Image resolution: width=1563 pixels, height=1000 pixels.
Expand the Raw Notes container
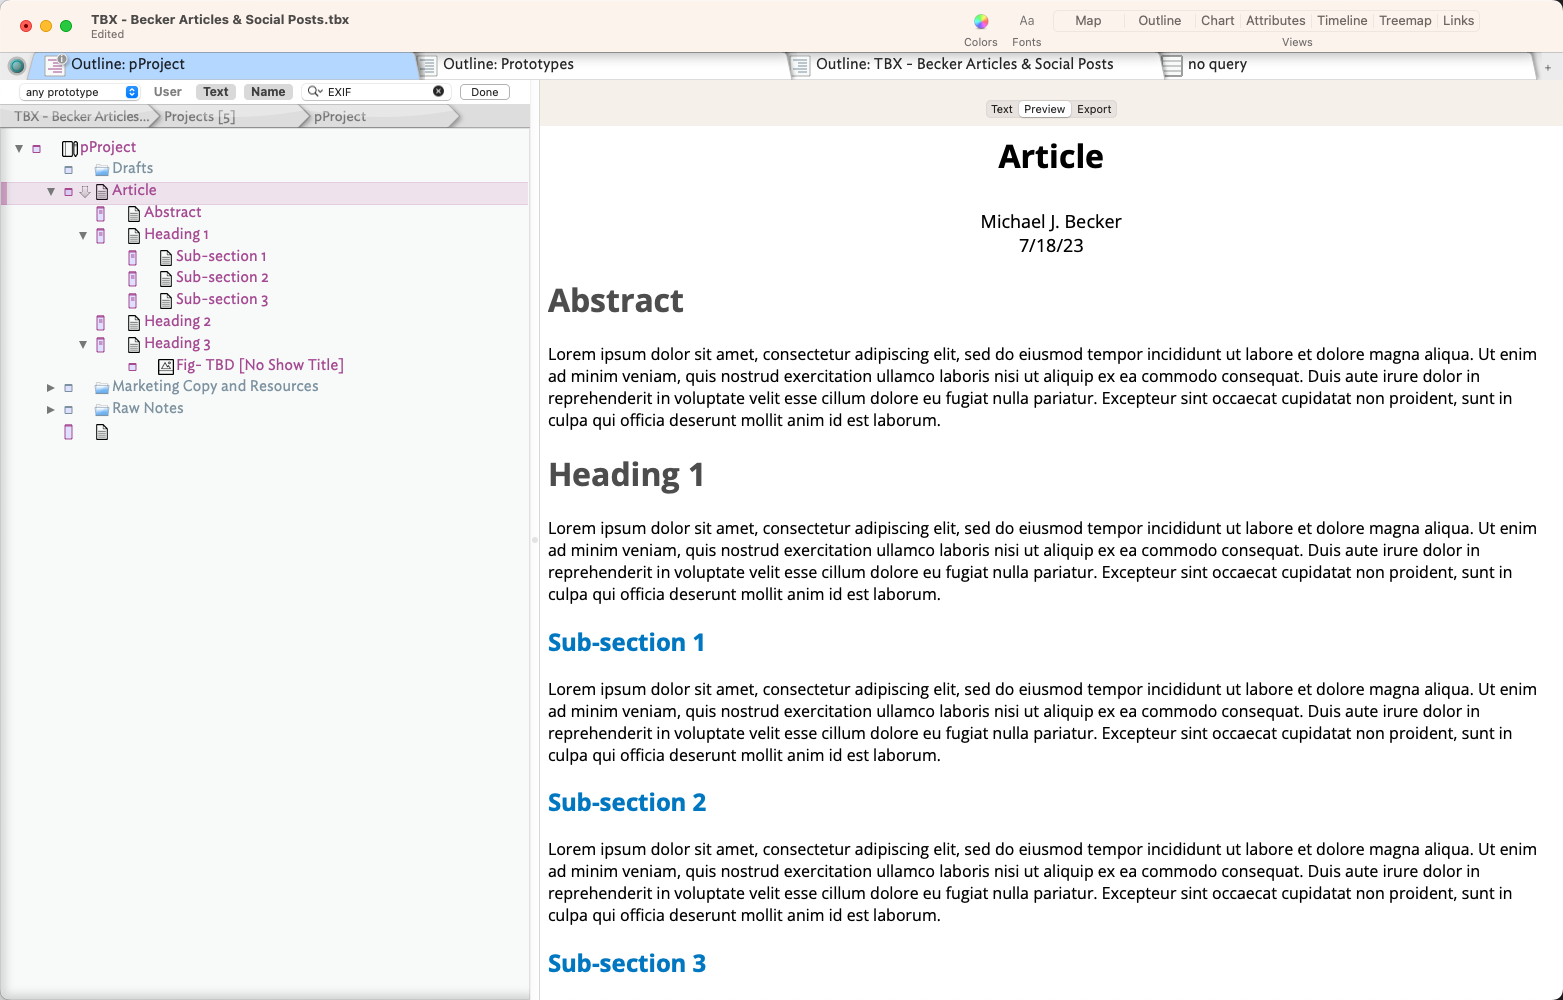(51, 409)
